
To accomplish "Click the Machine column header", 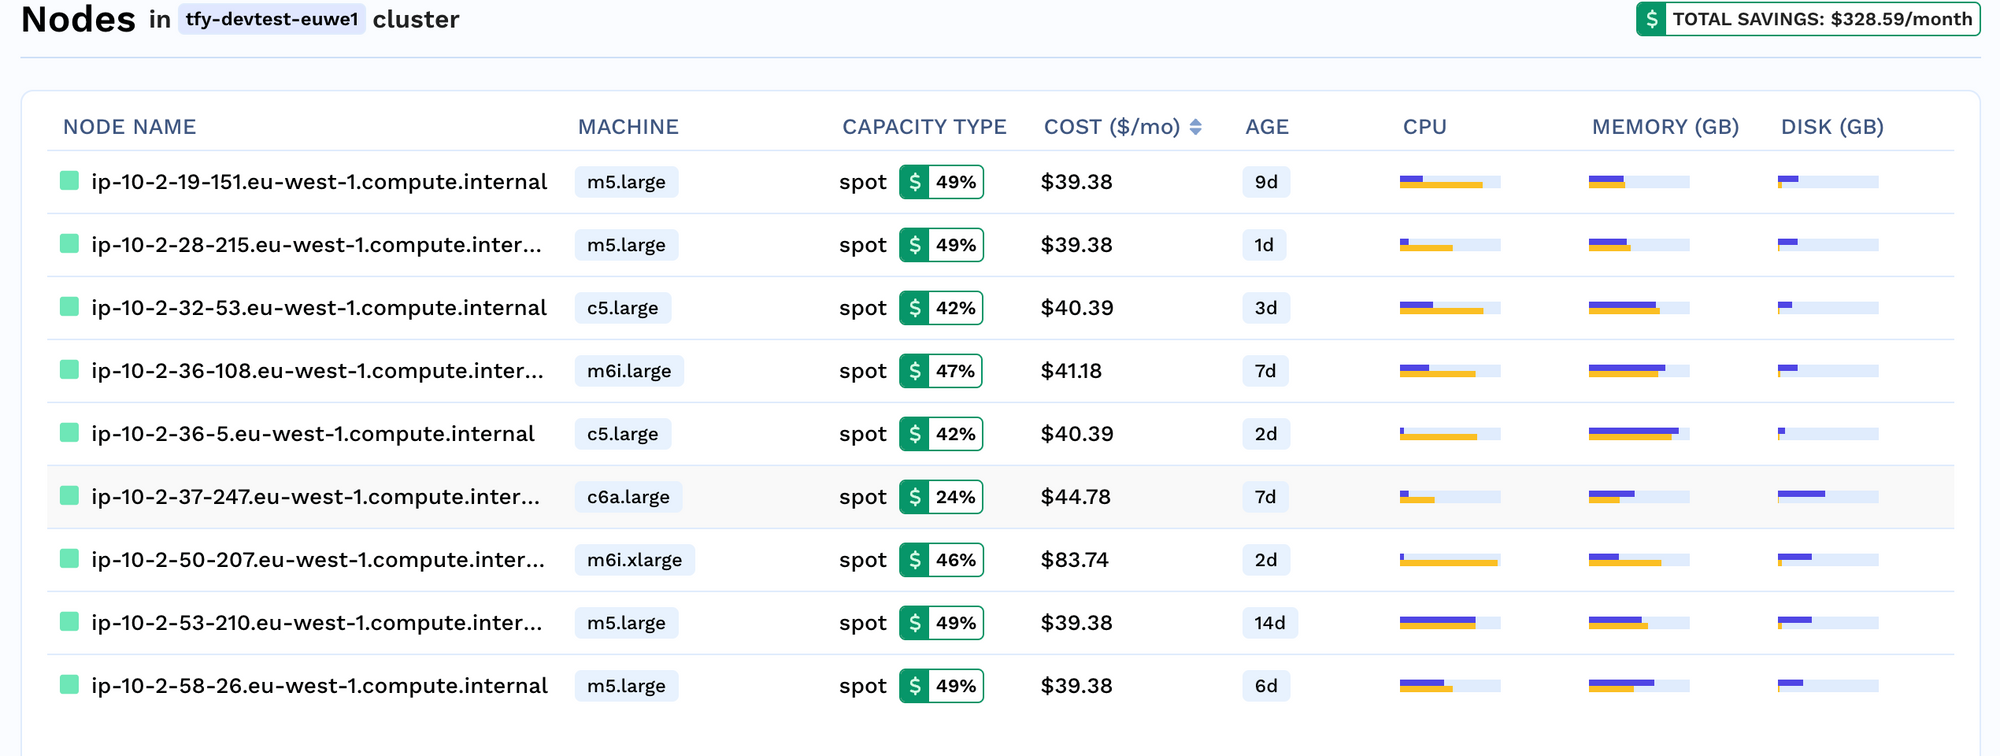I will coord(628,127).
